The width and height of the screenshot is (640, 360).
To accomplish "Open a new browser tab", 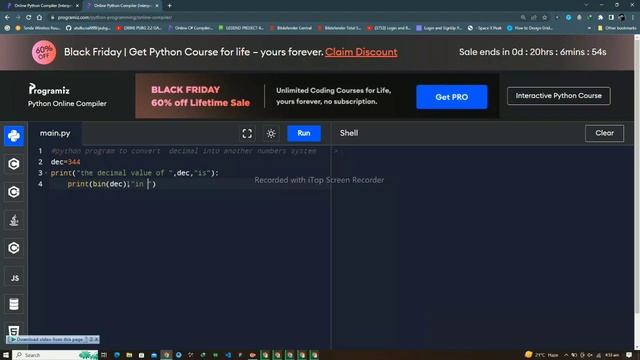I will (169, 6).
